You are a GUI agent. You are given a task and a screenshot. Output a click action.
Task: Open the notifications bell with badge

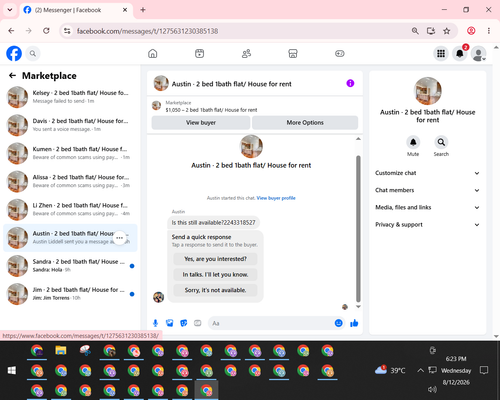[460, 53]
